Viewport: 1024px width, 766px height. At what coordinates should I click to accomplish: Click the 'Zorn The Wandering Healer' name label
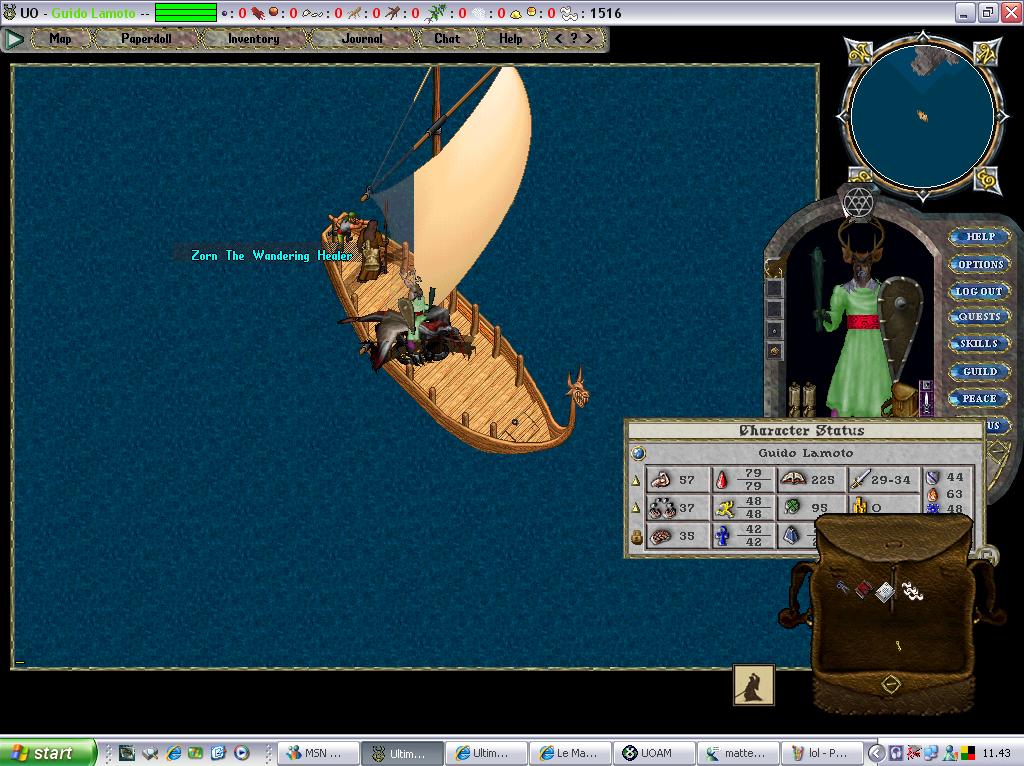coord(271,255)
